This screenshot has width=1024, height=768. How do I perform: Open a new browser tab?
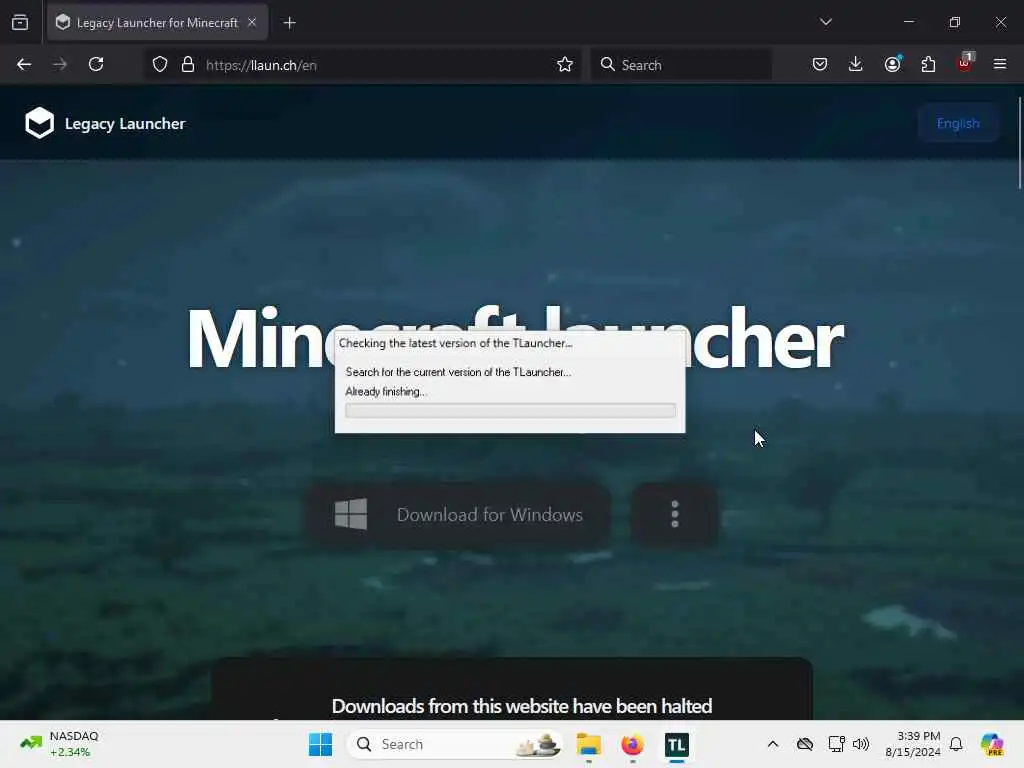(289, 23)
